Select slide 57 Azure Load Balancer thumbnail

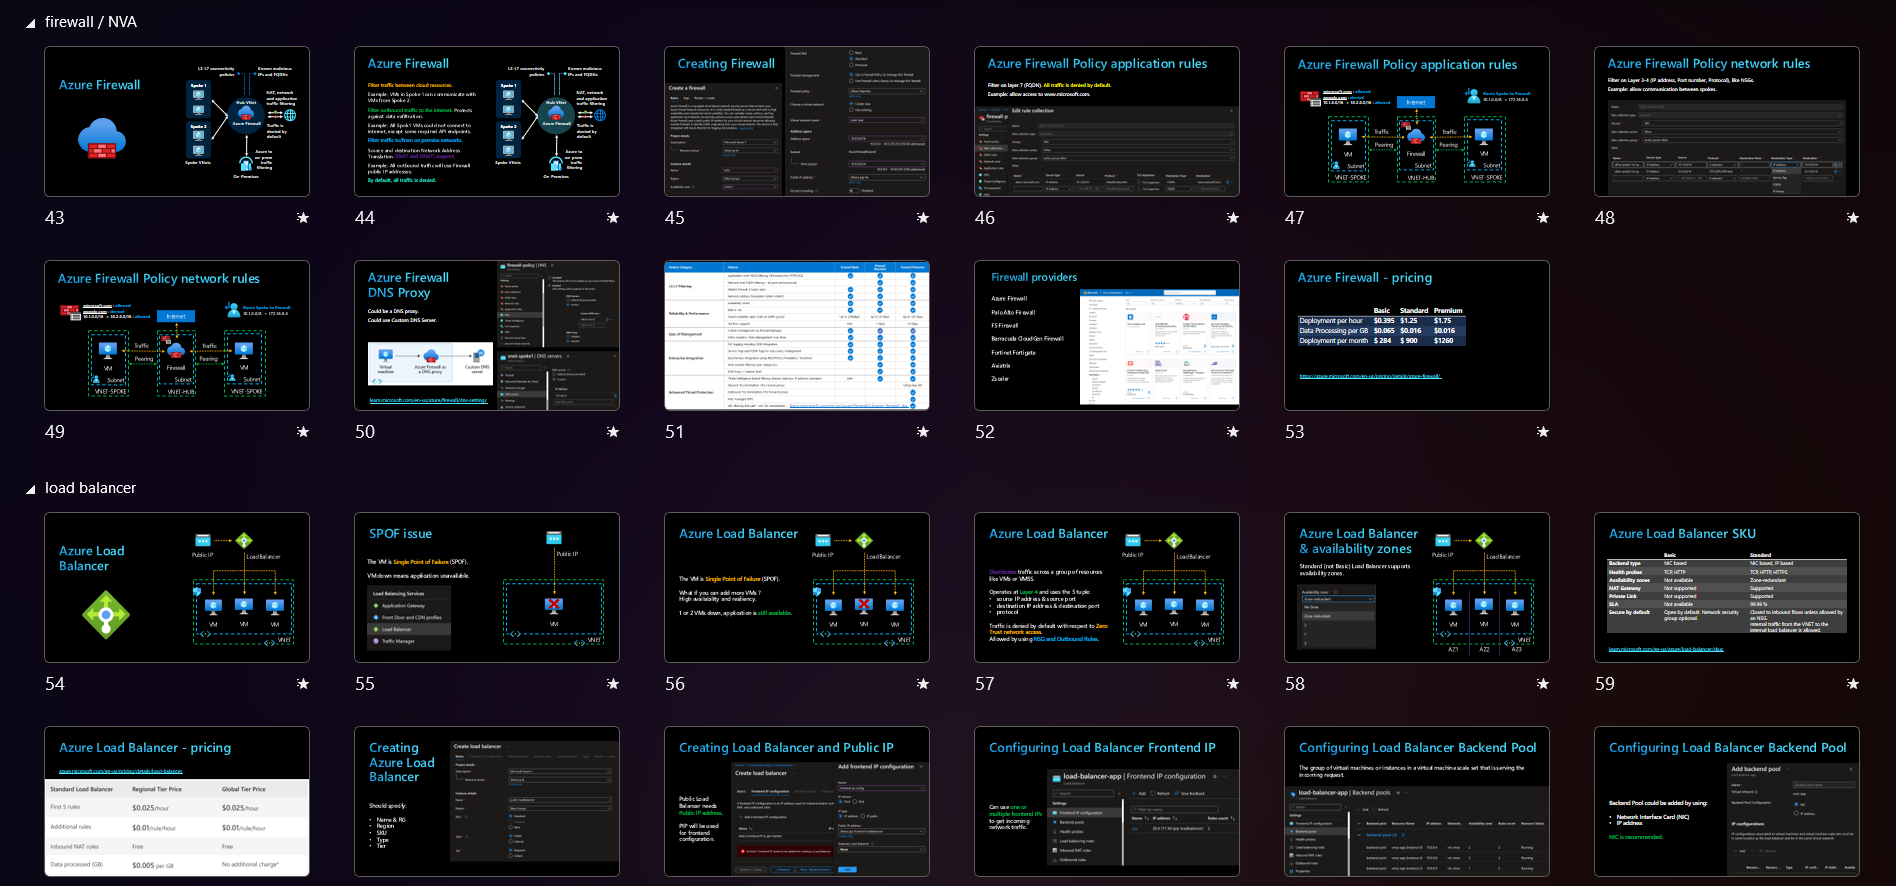1107,587
